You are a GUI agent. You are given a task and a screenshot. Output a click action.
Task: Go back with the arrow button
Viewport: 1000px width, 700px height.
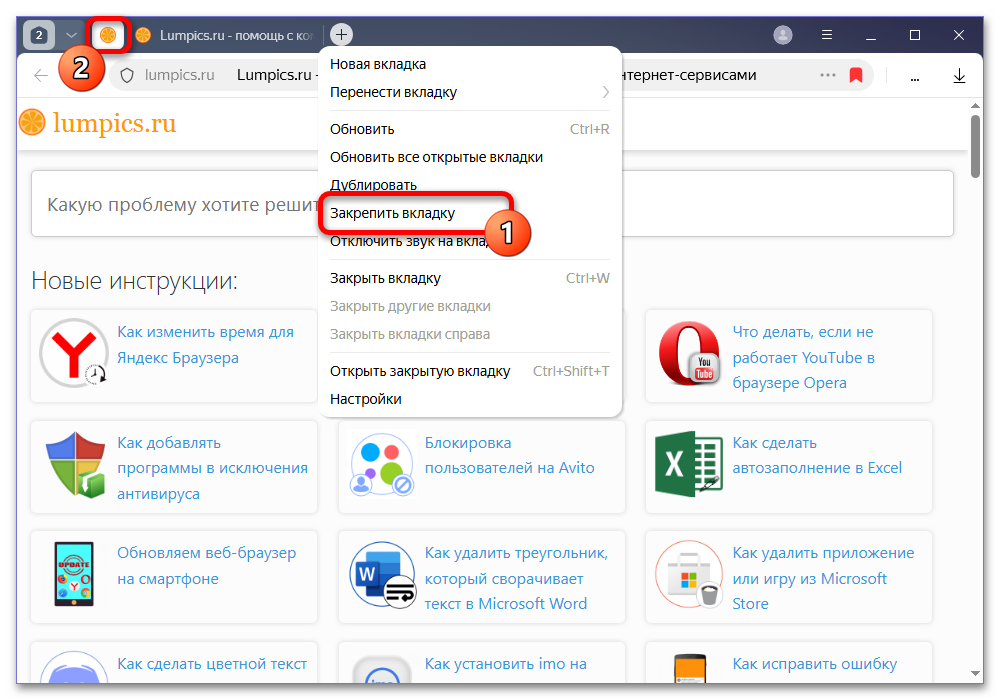(41, 75)
